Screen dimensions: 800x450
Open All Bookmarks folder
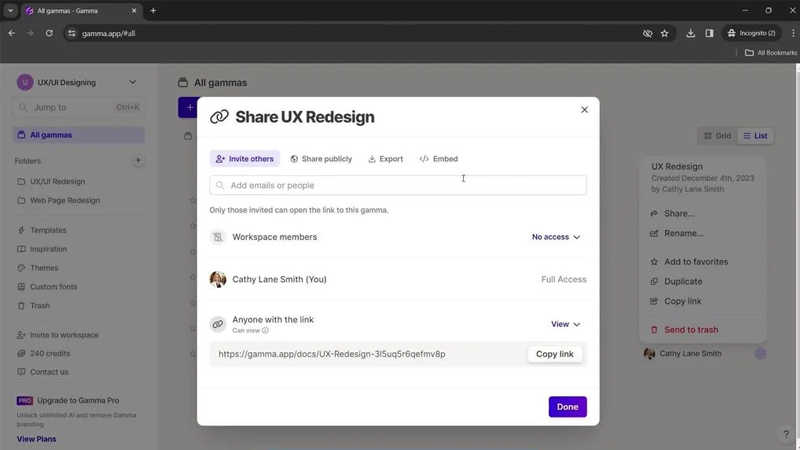[x=770, y=53]
